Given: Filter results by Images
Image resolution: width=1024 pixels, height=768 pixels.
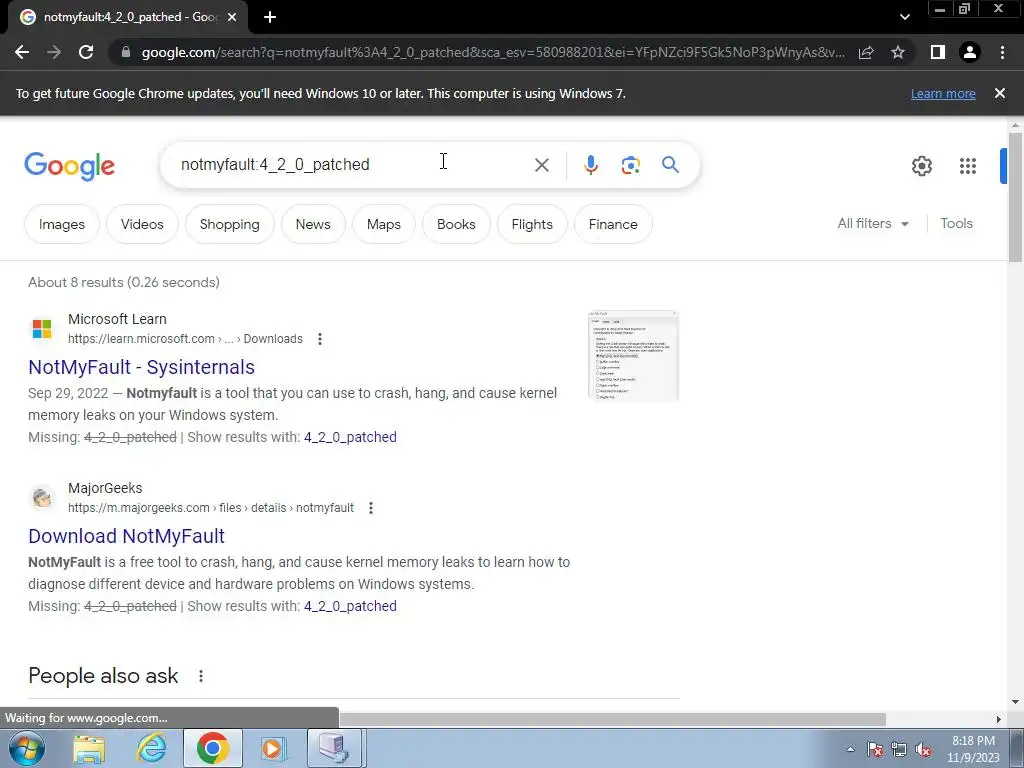Looking at the screenshot, I should pyautogui.click(x=62, y=224).
